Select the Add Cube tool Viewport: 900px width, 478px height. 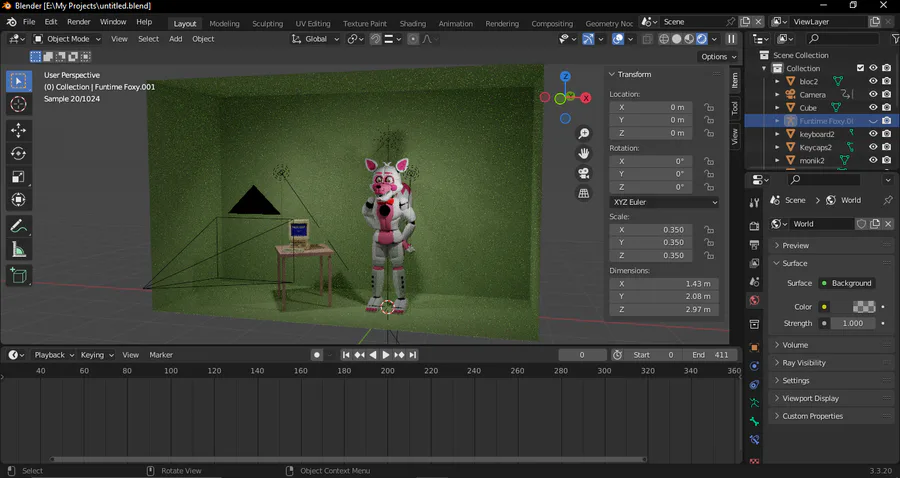18,275
